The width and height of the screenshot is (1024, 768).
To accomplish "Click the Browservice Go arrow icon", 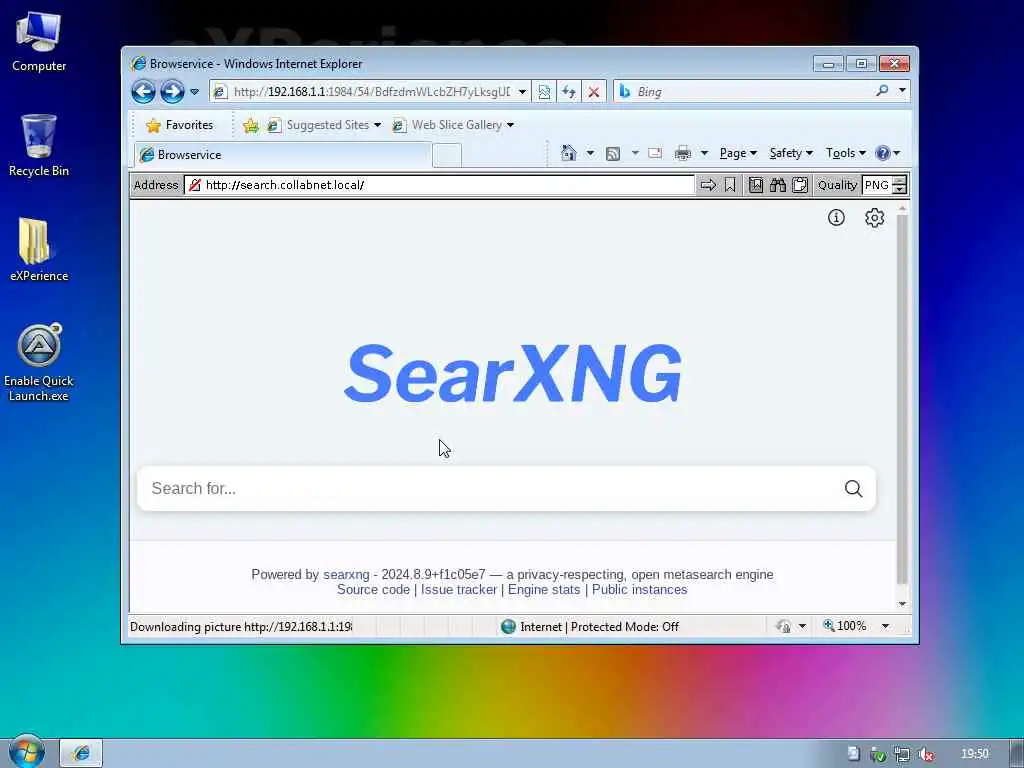I will (x=708, y=185).
